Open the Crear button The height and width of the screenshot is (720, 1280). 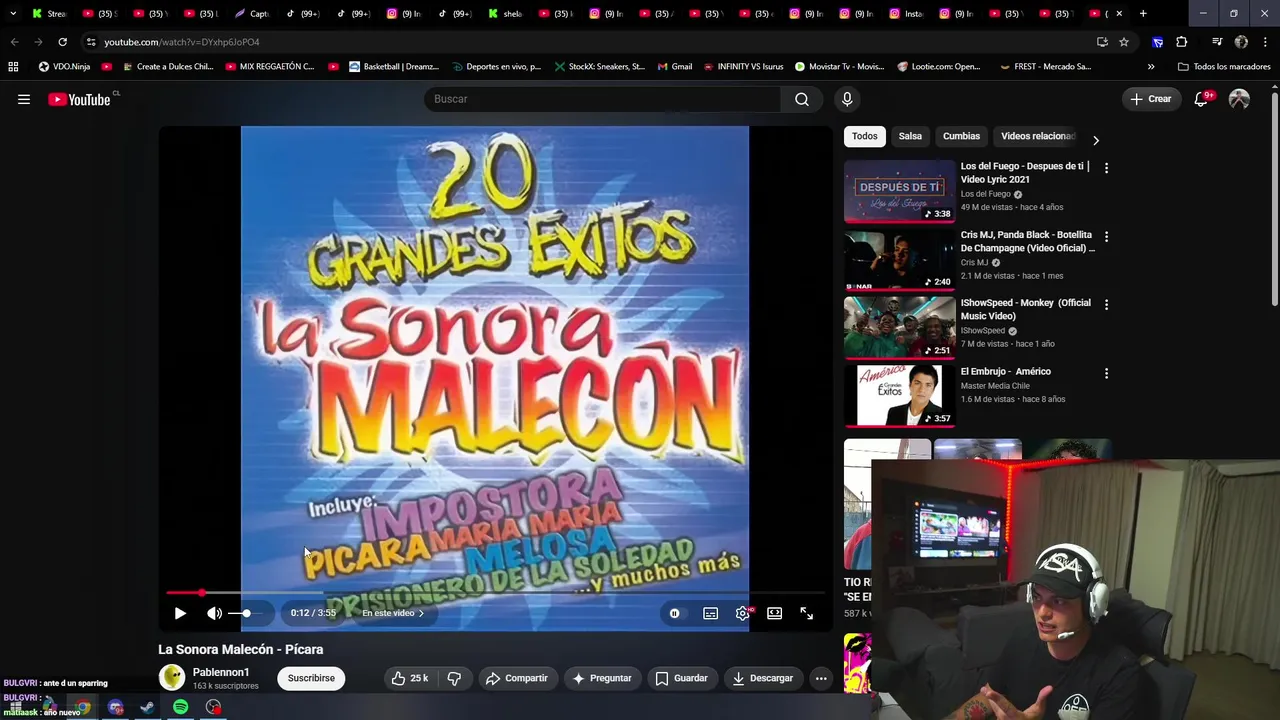[1150, 99]
